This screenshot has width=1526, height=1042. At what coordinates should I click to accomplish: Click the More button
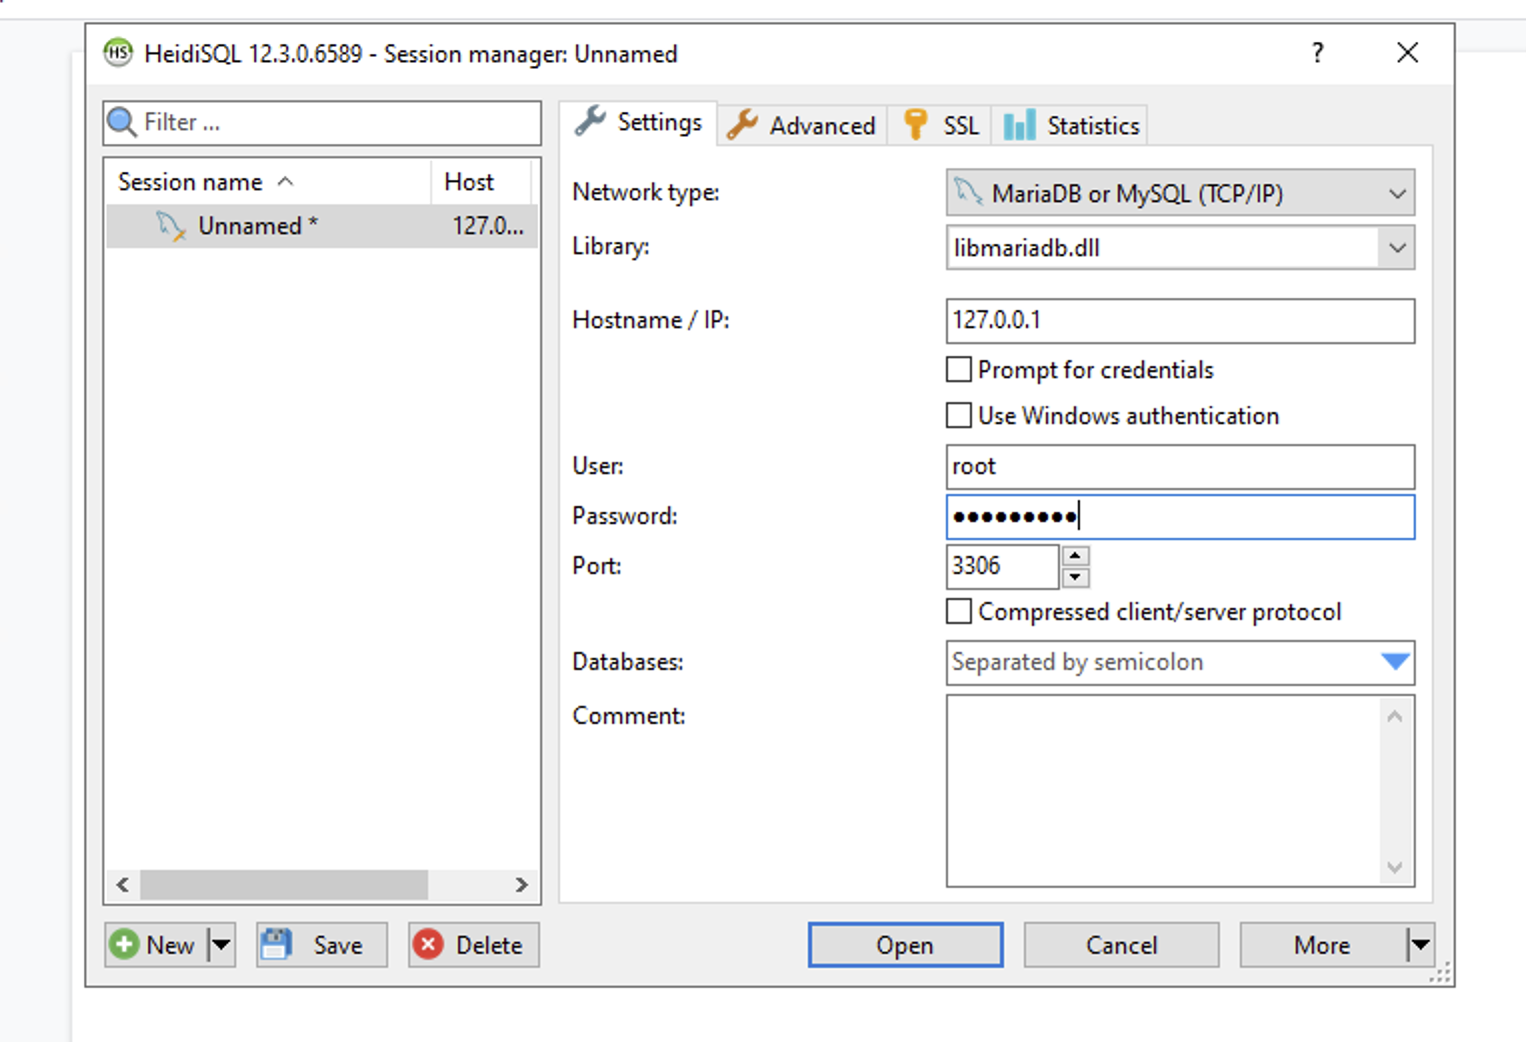tap(1323, 944)
